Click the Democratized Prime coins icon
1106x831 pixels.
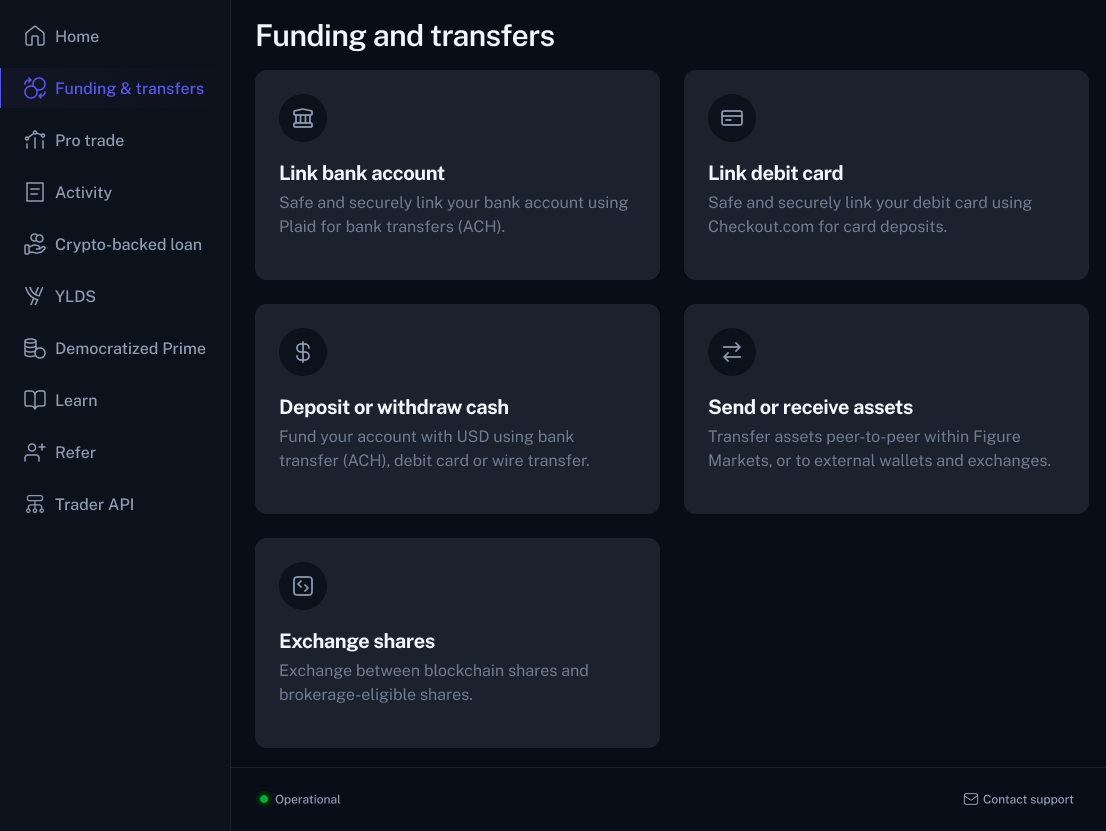(35, 348)
